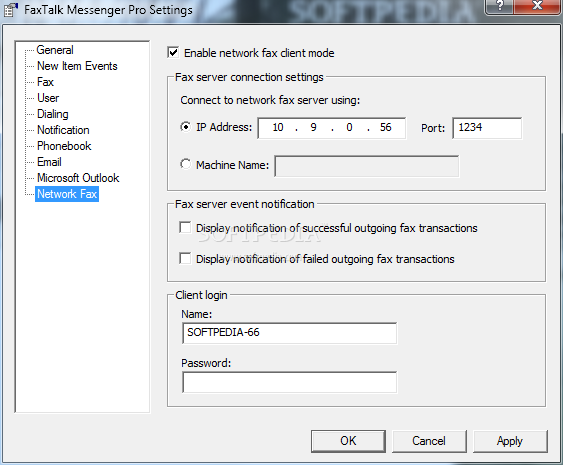Open Microsoft Outlook settings
Viewport: 563px width, 465px height.
pos(78,178)
